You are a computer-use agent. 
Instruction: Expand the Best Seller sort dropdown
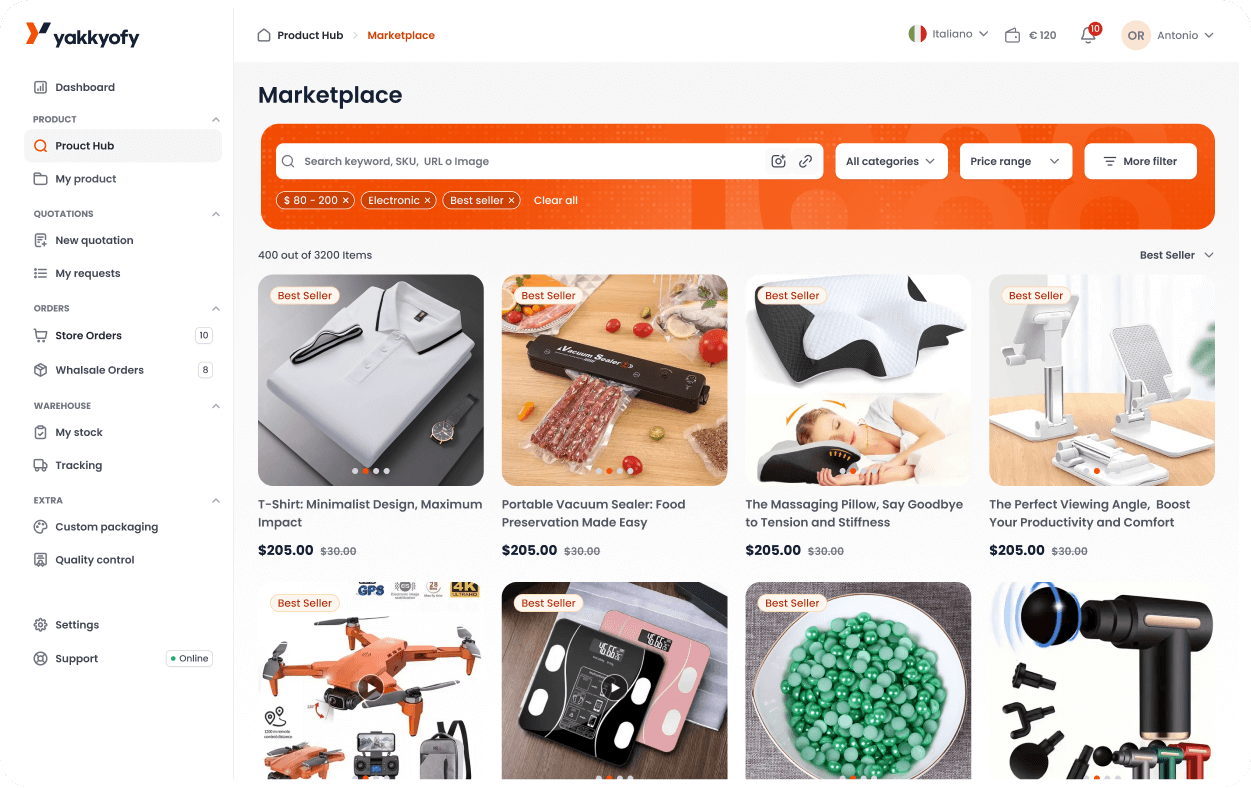1177,255
